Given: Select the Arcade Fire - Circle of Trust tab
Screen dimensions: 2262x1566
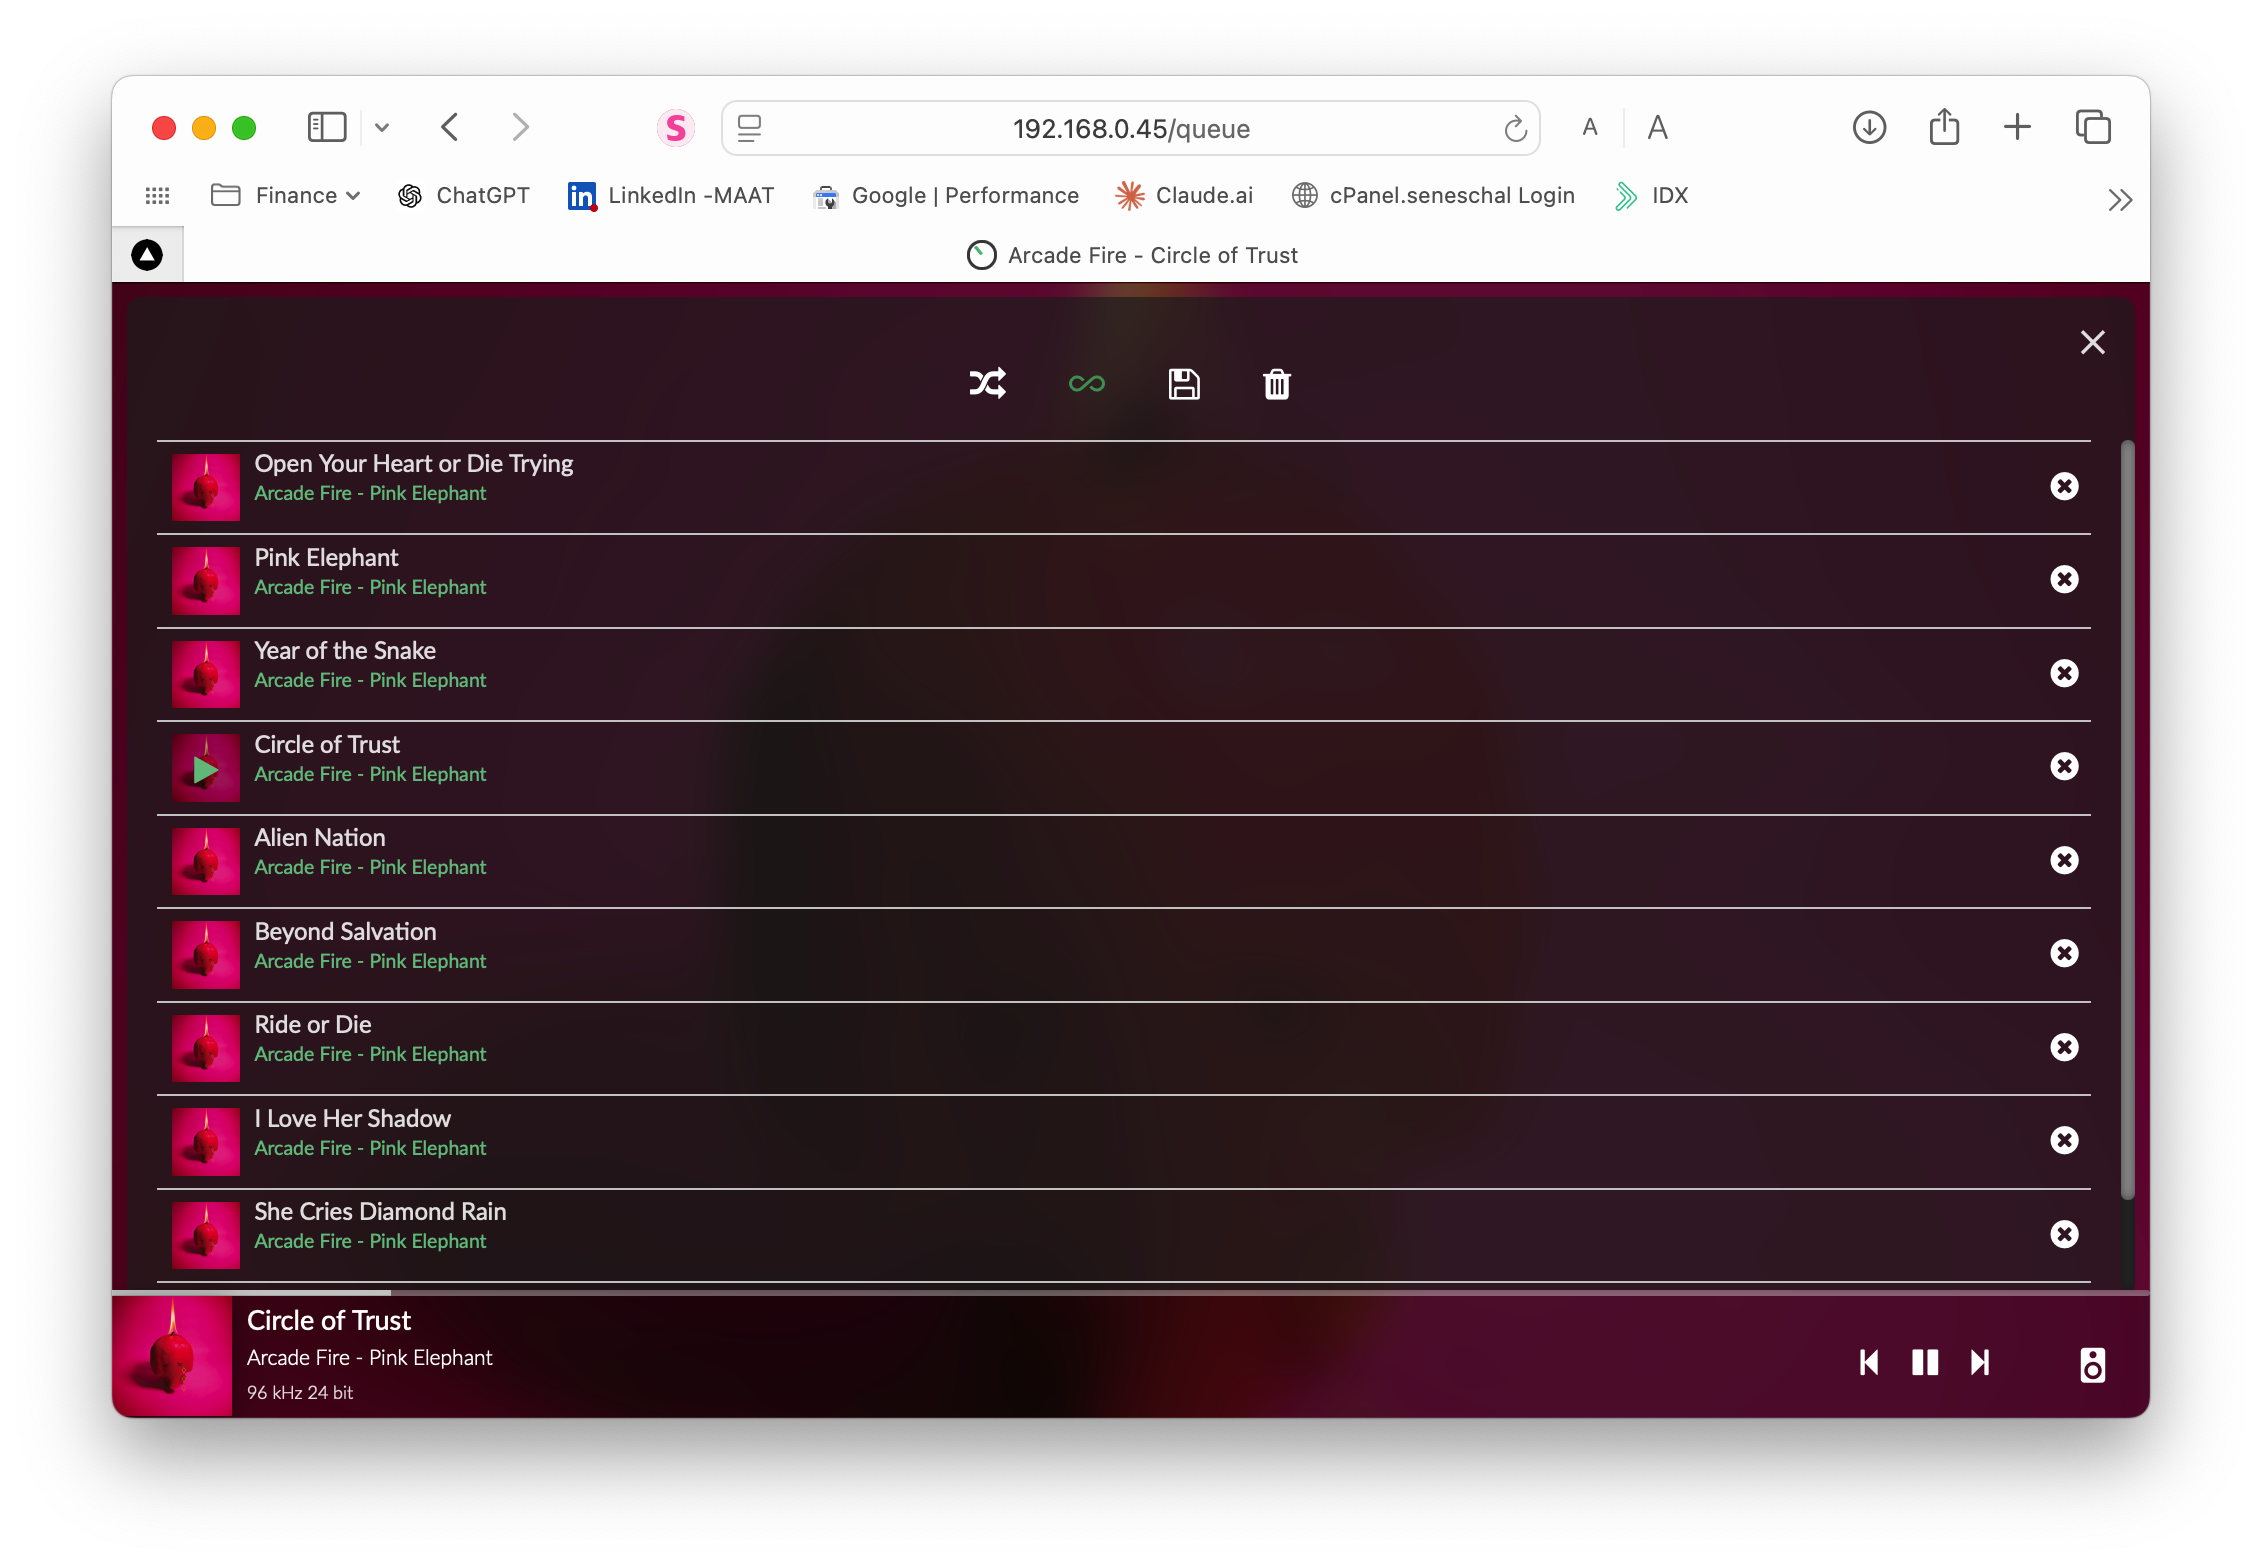Looking at the screenshot, I should pyautogui.click(x=1132, y=256).
